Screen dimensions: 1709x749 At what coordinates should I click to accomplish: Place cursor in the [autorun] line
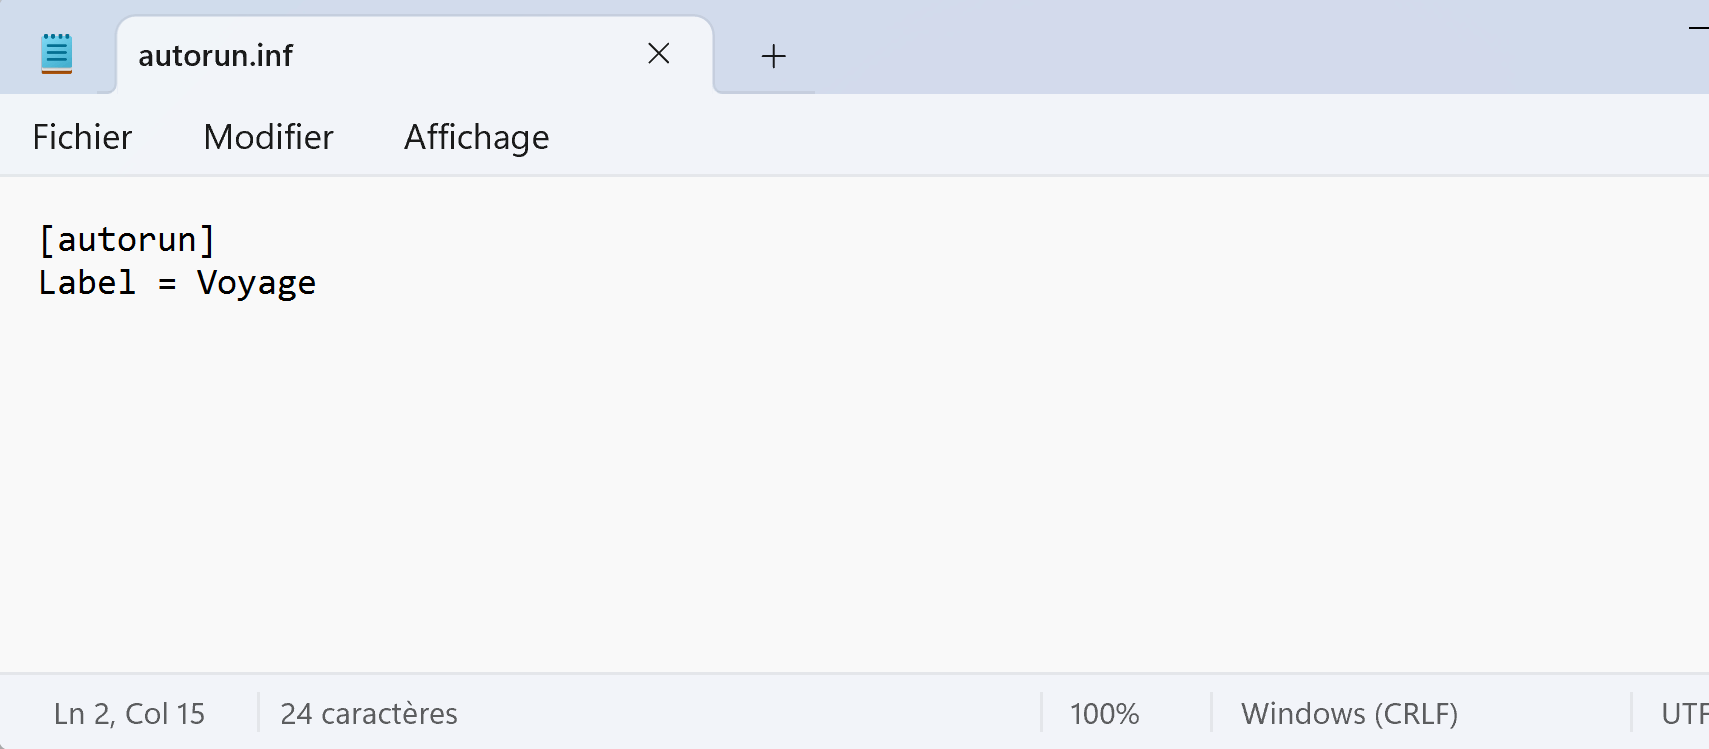(127, 240)
